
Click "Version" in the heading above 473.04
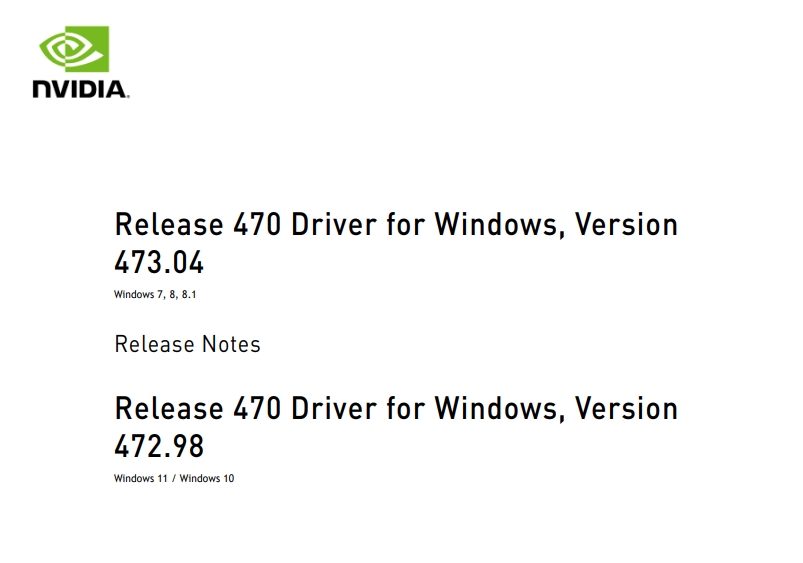[x=626, y=224]
